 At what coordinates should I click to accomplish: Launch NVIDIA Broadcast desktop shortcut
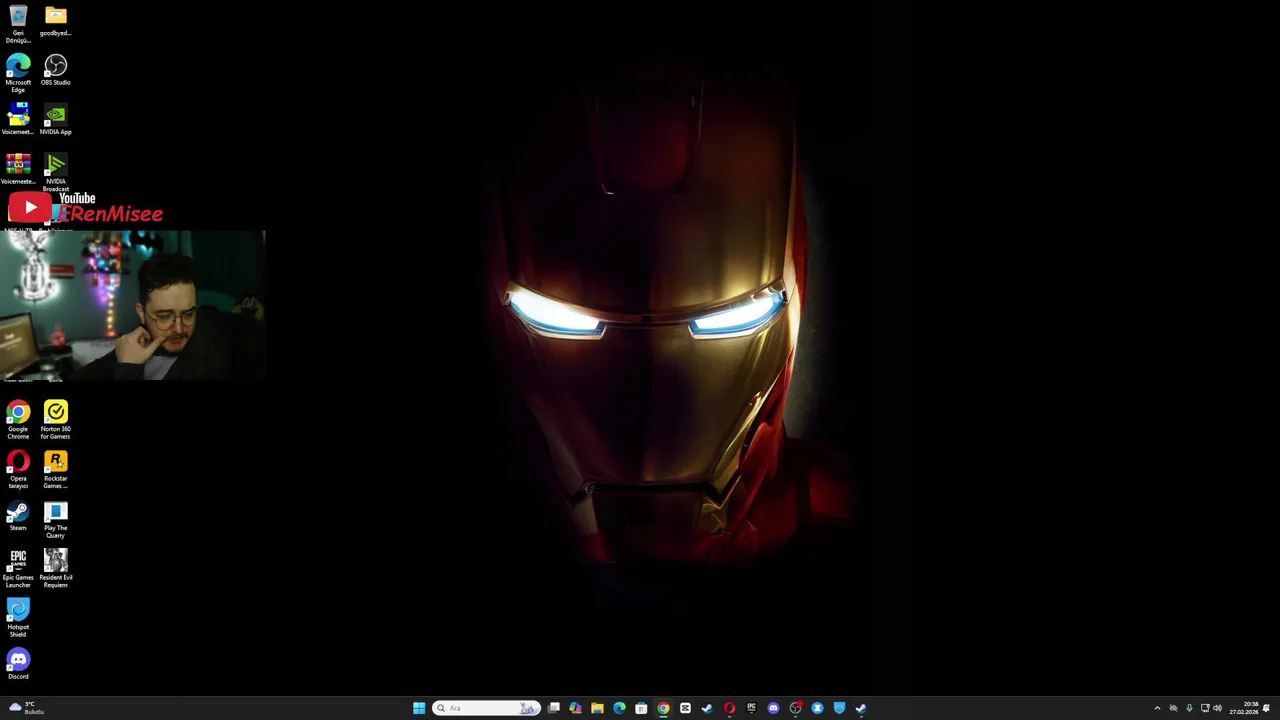tap(56, 172)
